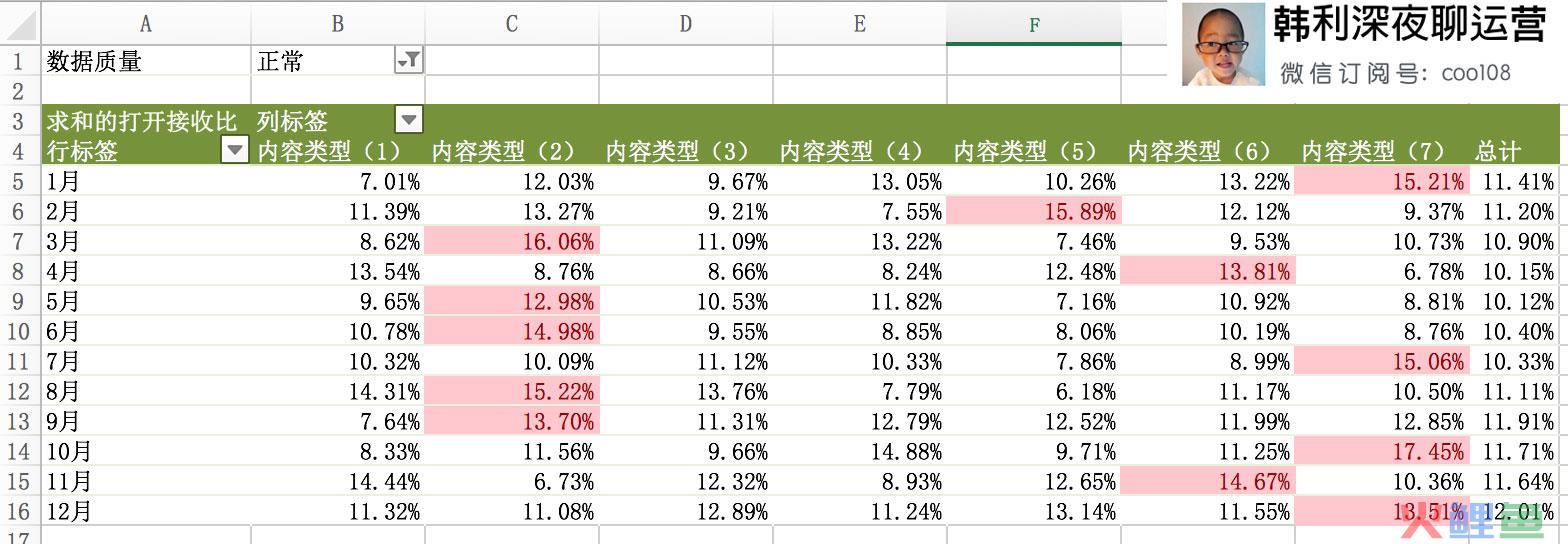Select the 正常 filter value cell
1568x544 pixels.
coord(320,62)
